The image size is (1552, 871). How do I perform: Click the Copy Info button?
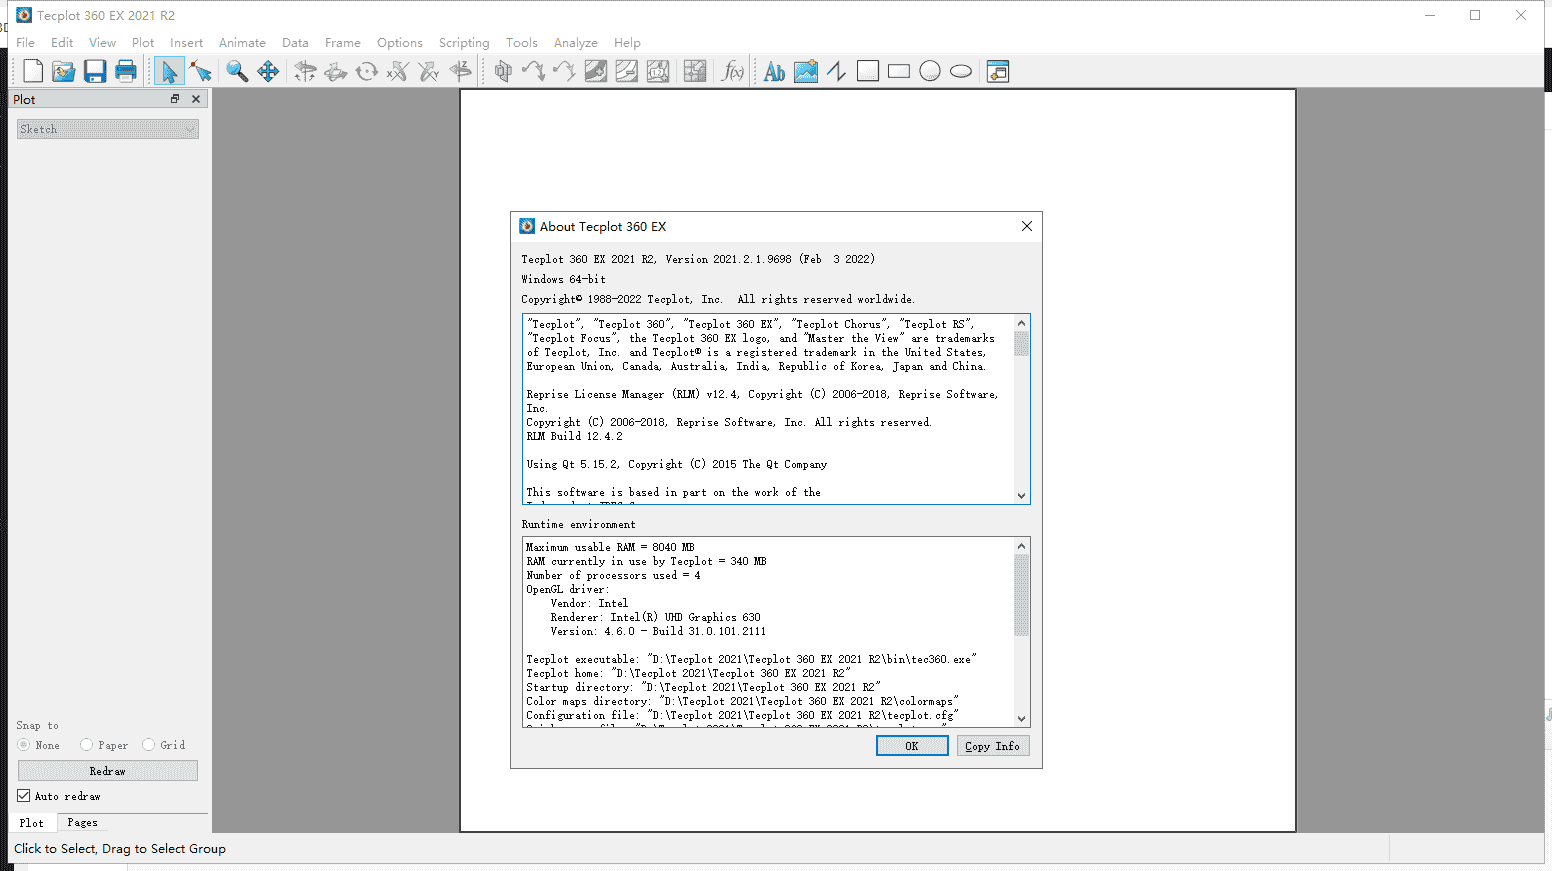(x=992, y=746)
